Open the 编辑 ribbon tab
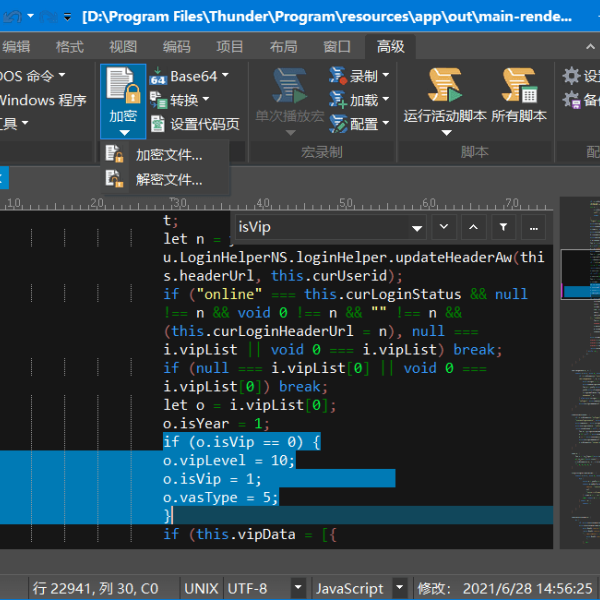Screen dimensions: 600x600 pos(16,47)
